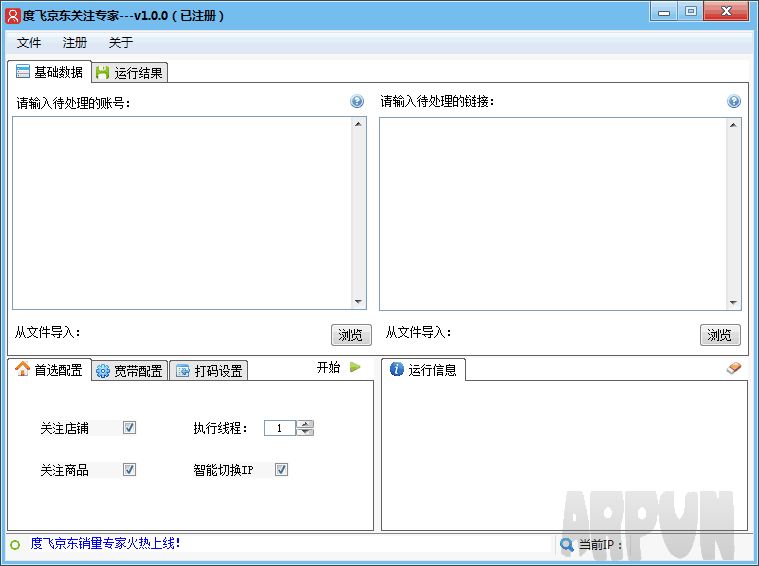Image resolution: width=759 pixels, height=566 pixels.
Task: Minimize the application window
Action: 664,12
